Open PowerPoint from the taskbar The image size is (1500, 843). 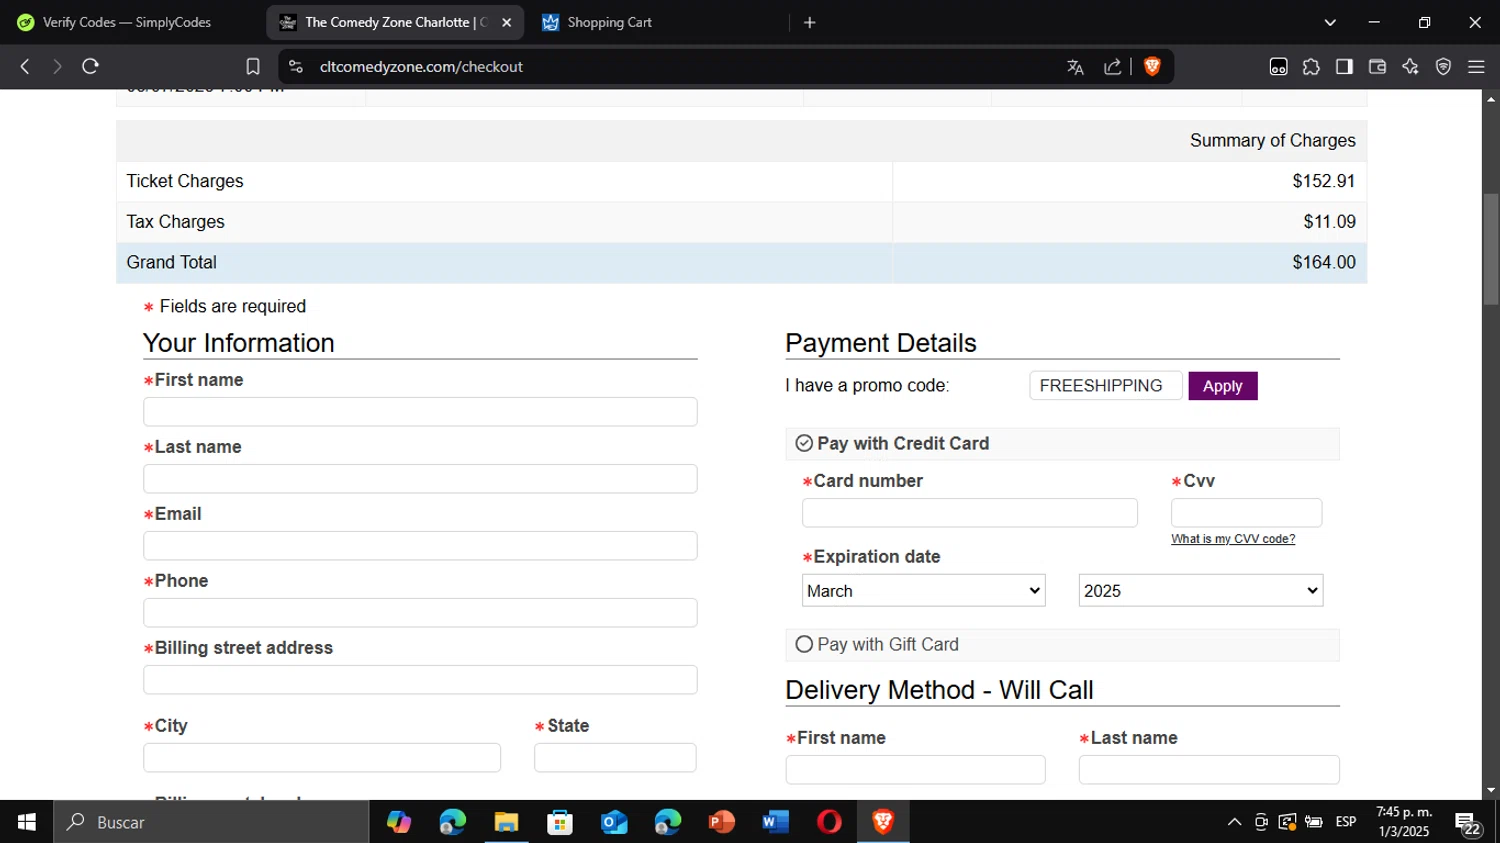721,822
